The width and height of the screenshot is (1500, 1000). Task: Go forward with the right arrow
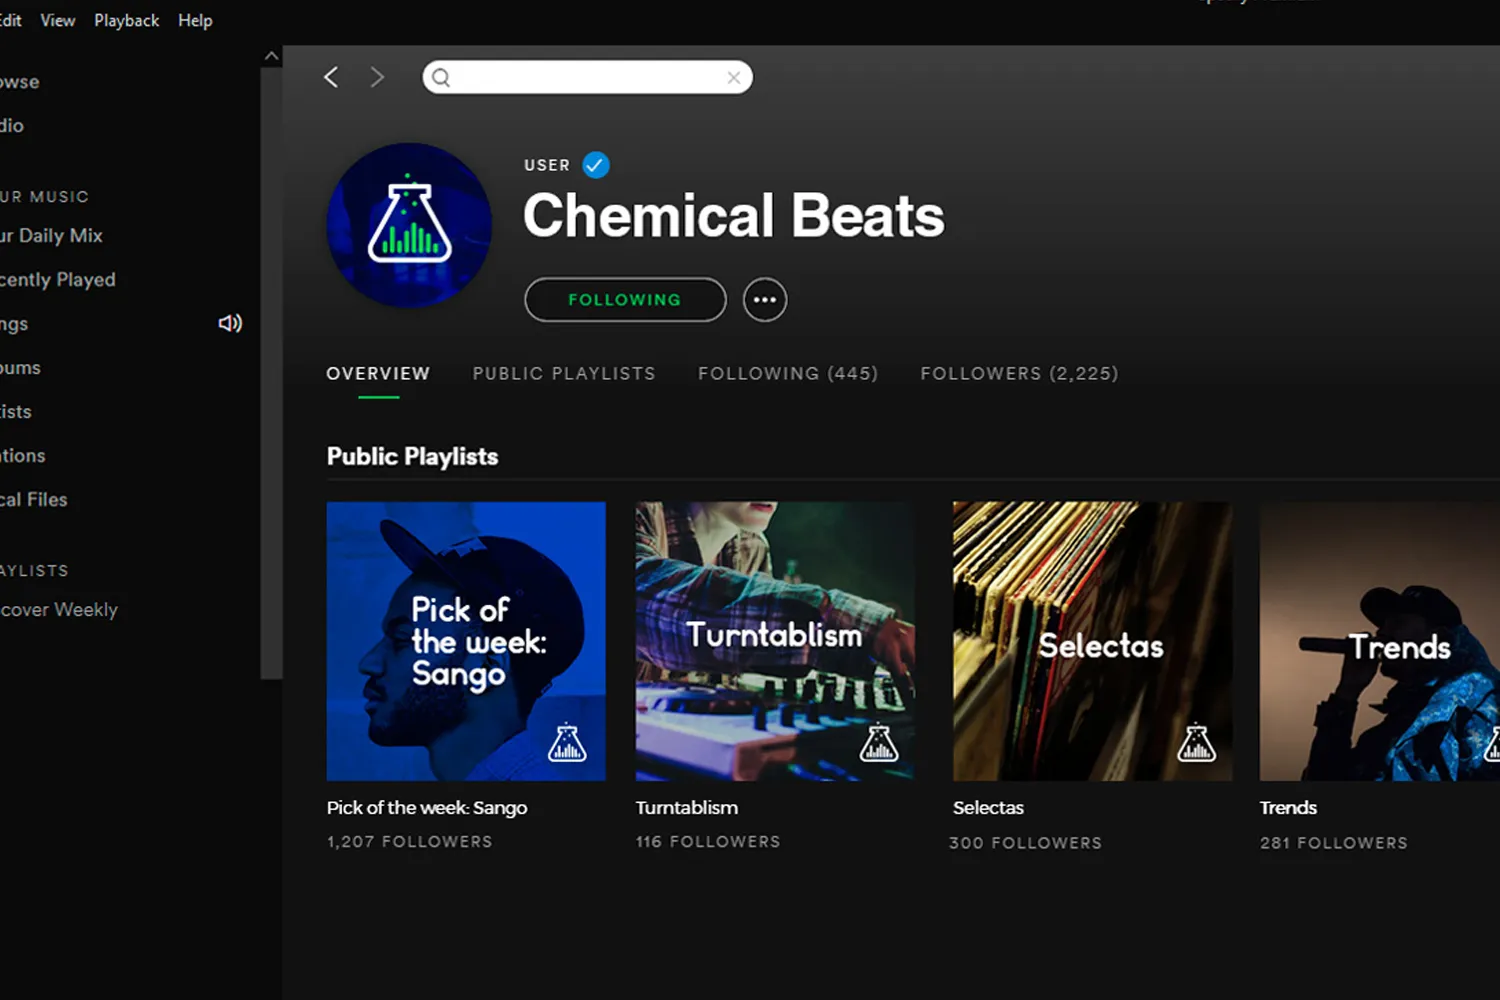click(x=377, y=77)
